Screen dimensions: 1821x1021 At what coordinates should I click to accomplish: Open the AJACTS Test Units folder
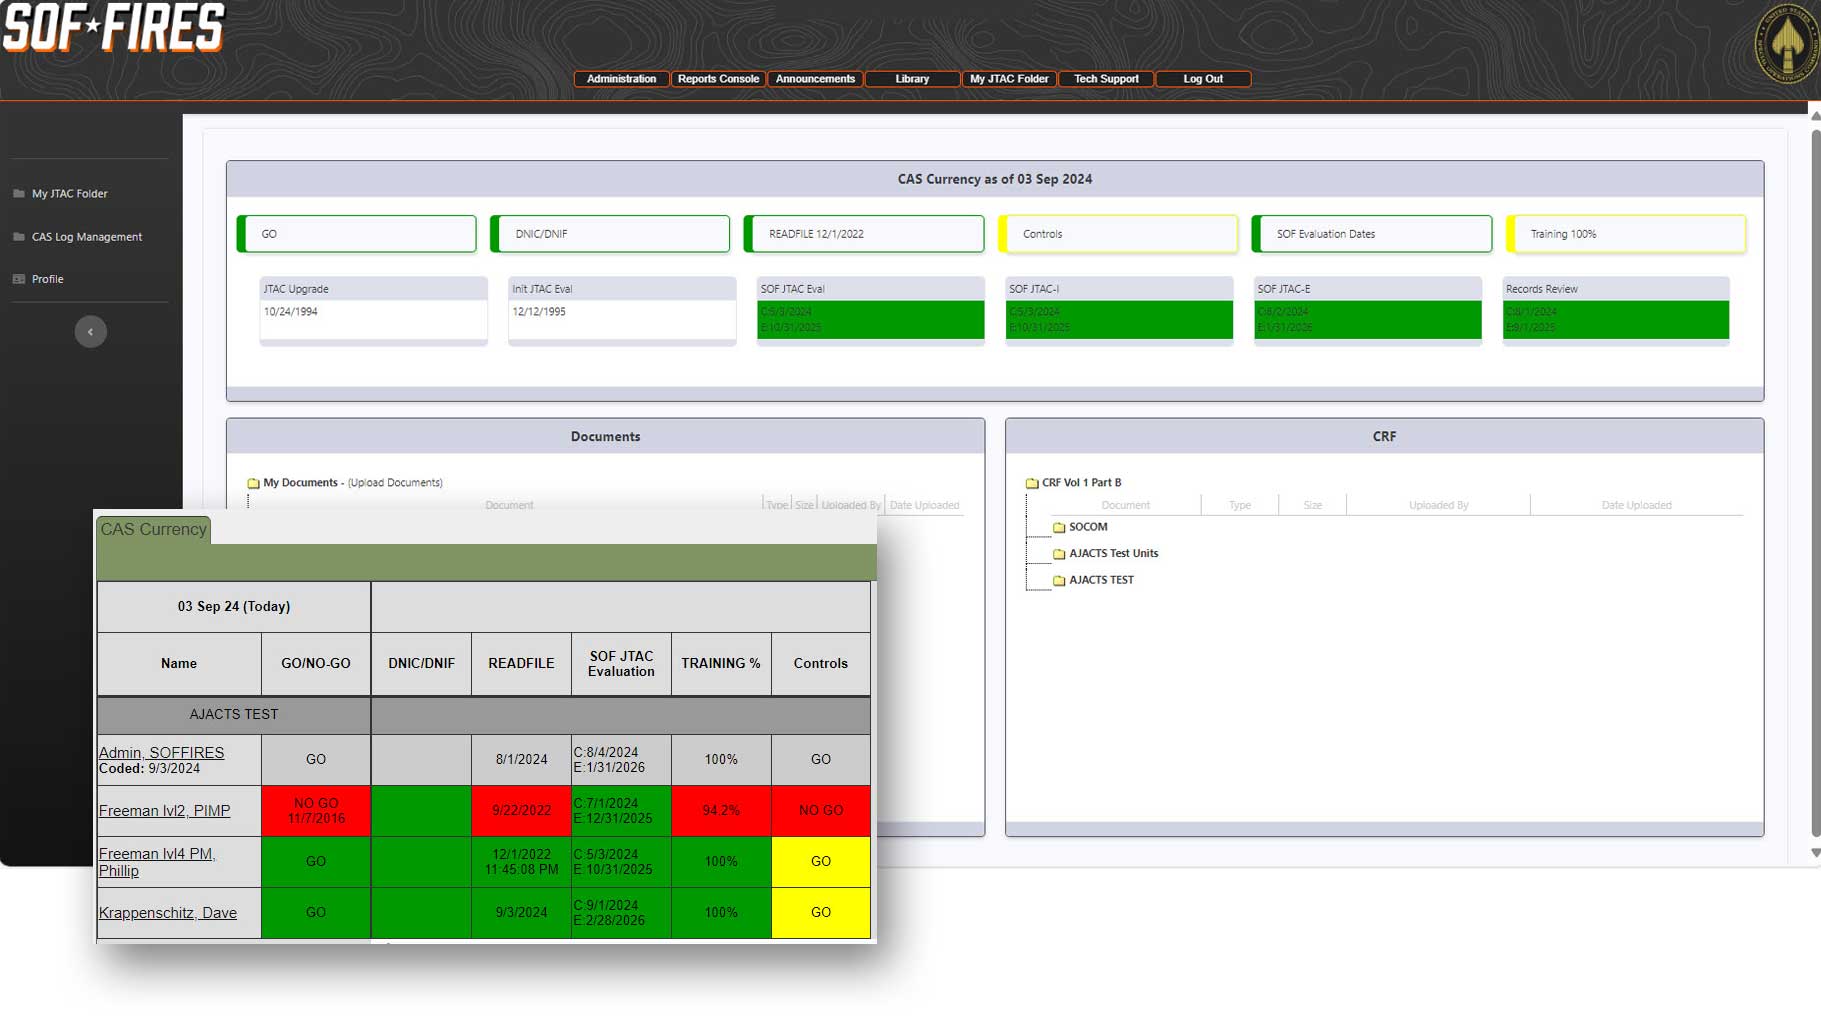(1113, 553)
